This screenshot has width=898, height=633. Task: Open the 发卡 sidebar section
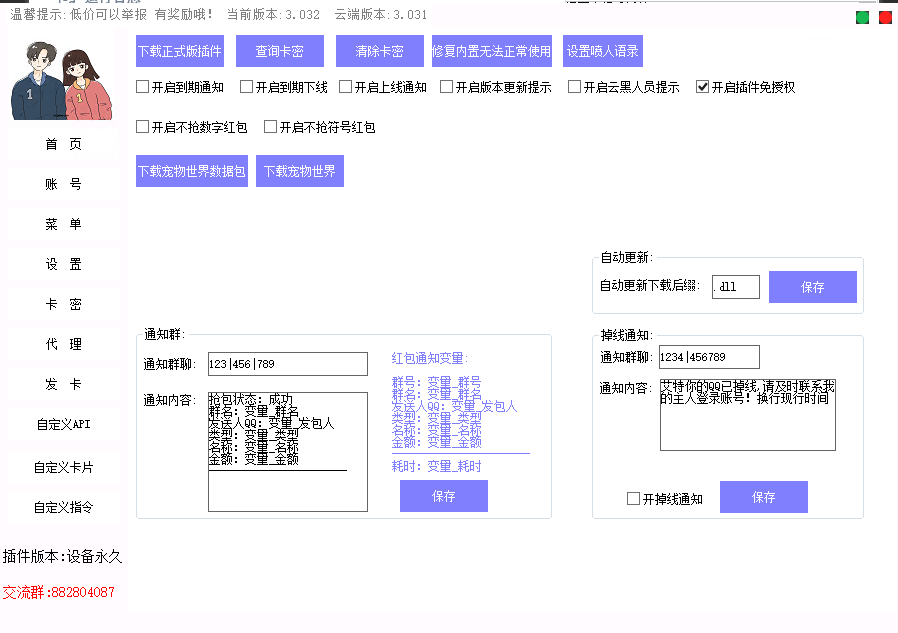click(x=62, y=384)
